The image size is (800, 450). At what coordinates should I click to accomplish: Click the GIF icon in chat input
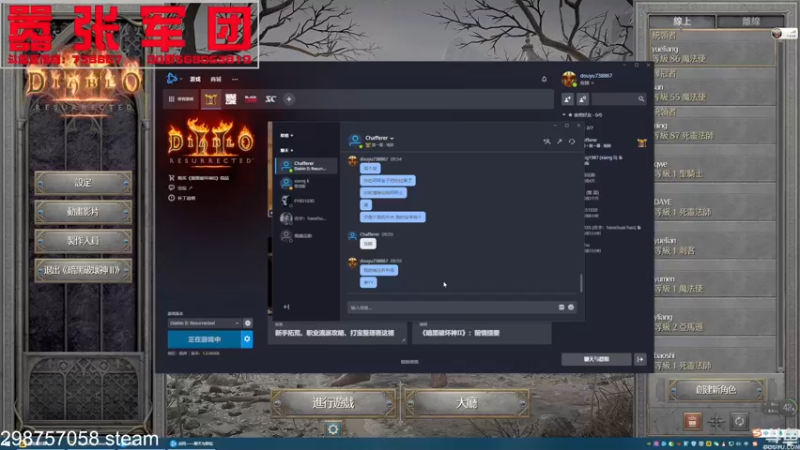coord(561,307)
